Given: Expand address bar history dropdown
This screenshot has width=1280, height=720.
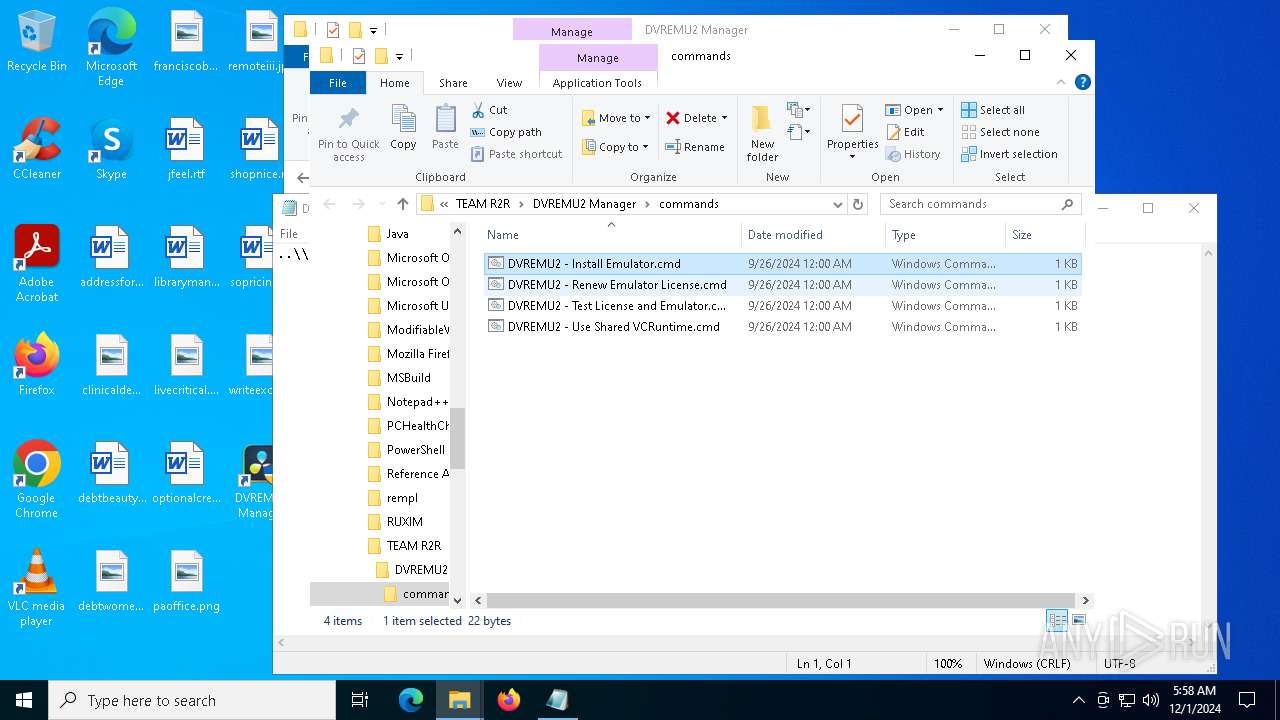Looking at the screenshot, I should click(x=838, y=204).
